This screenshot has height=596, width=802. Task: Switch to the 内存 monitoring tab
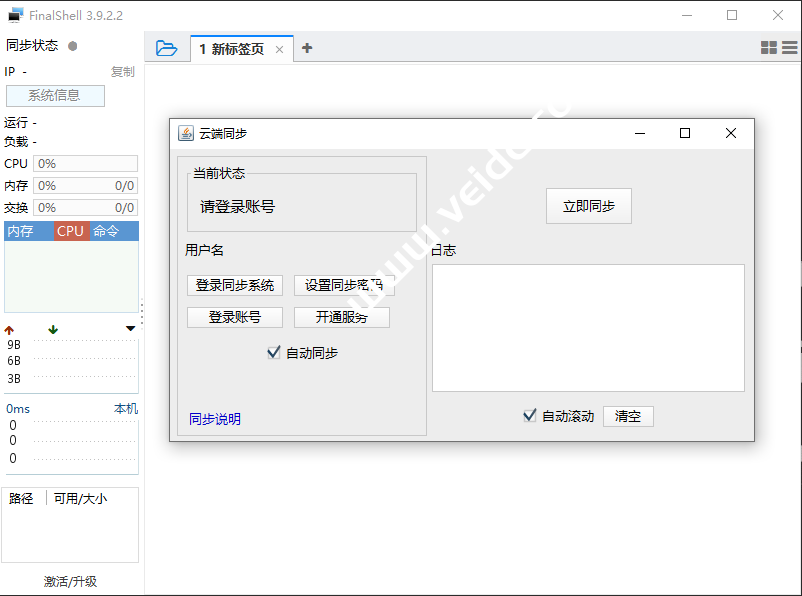(21, 231)
